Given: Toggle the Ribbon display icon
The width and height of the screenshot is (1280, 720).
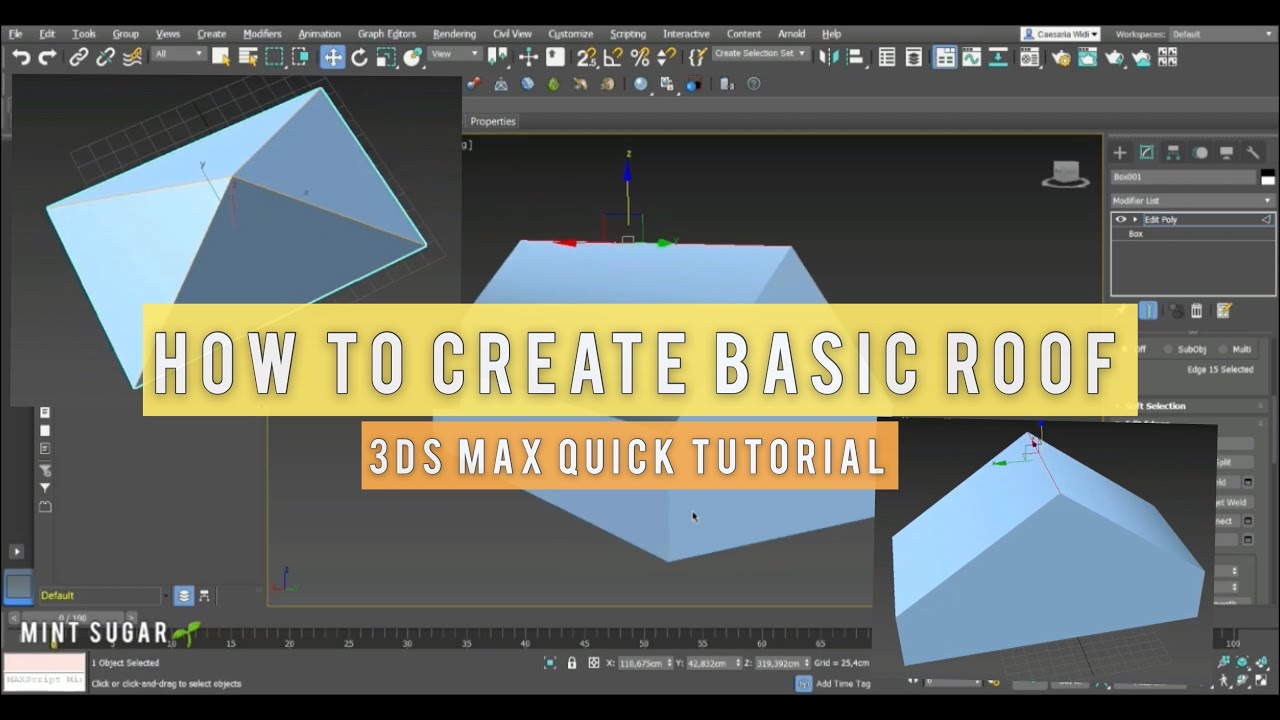Looking at the screenshot, I should [945, 57].
